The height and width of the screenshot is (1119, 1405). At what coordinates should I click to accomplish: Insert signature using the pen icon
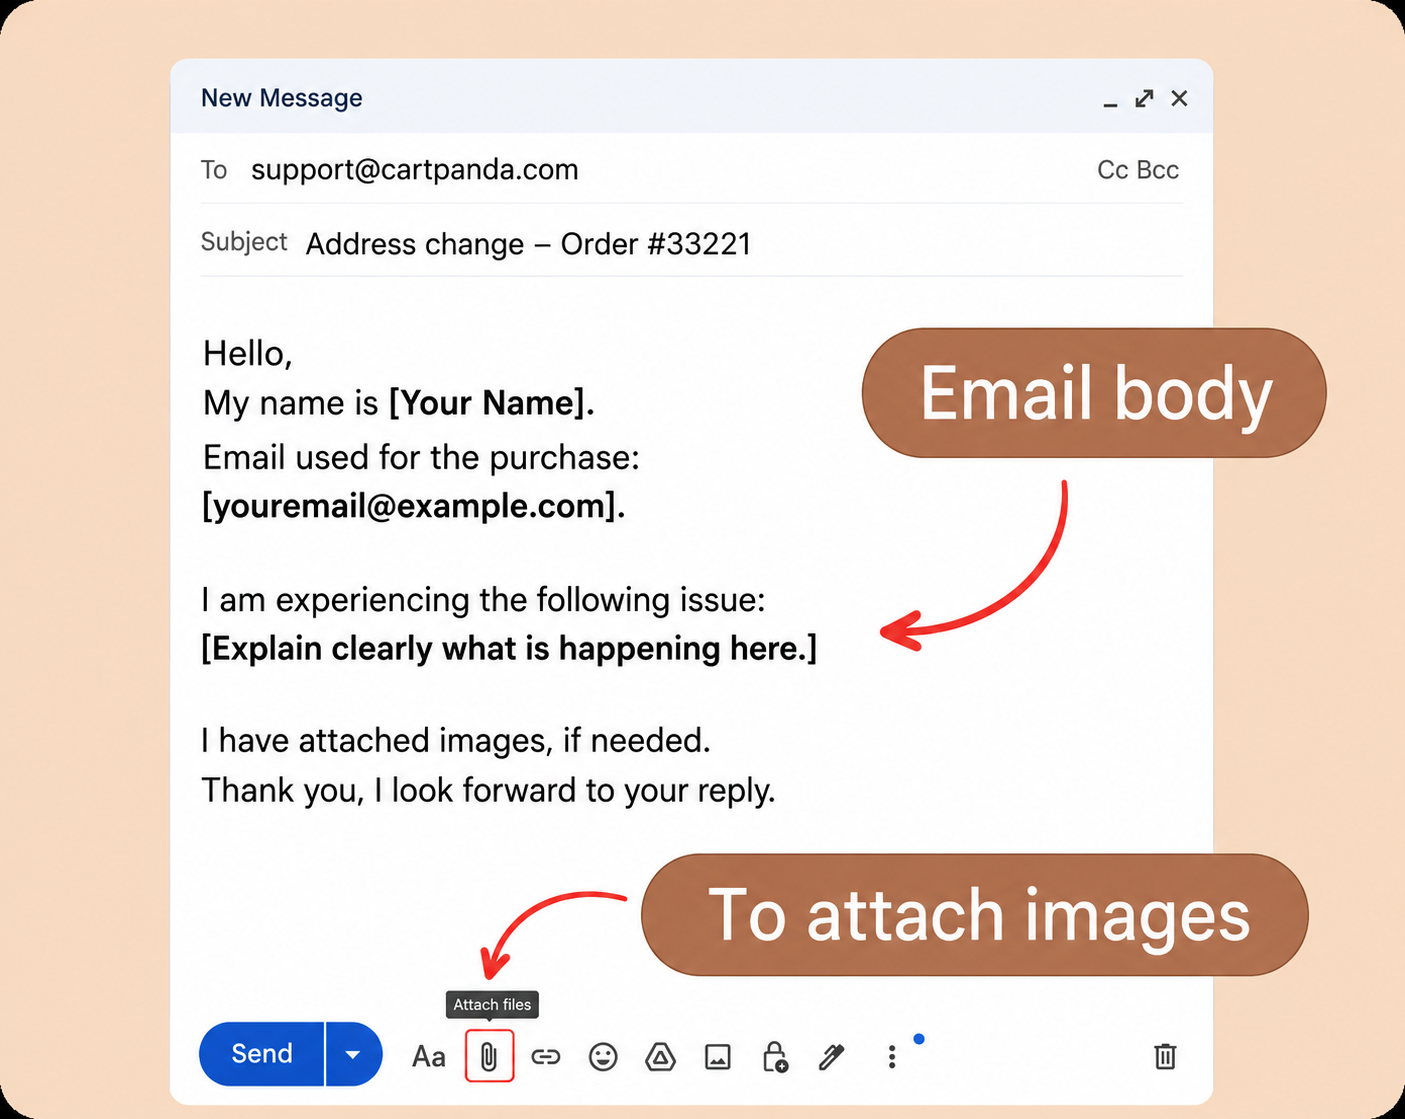(832, 1056)
